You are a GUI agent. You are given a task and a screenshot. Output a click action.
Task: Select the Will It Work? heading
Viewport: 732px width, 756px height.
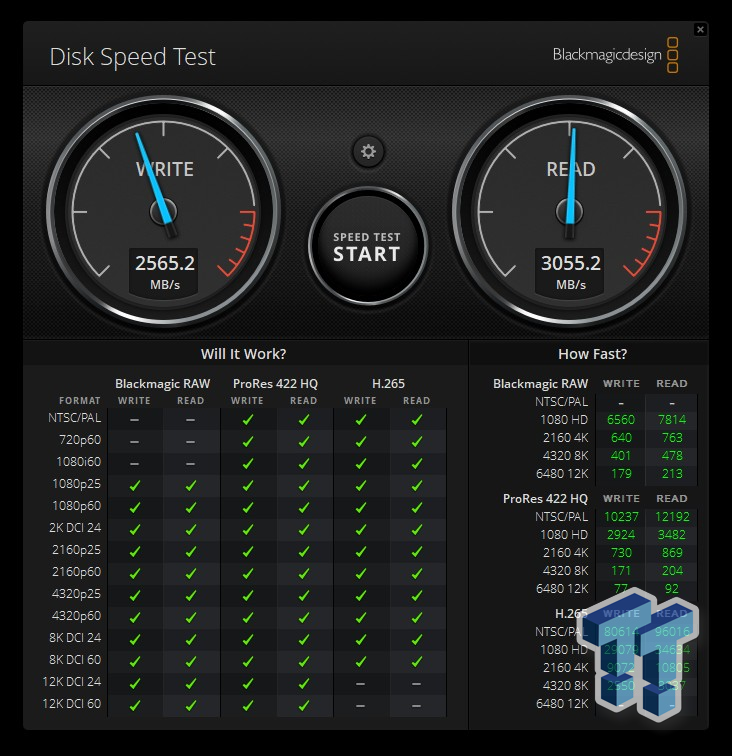[244, 354]
